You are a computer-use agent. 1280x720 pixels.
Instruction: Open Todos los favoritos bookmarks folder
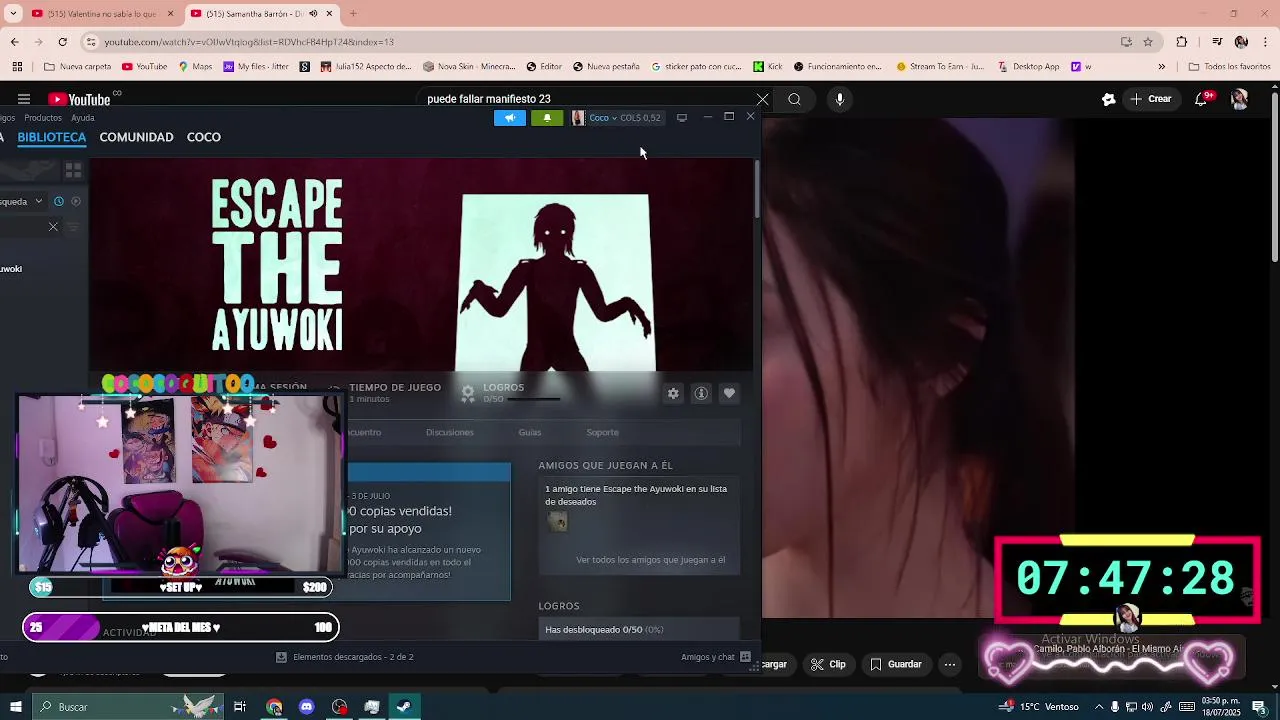(1229, 67)
